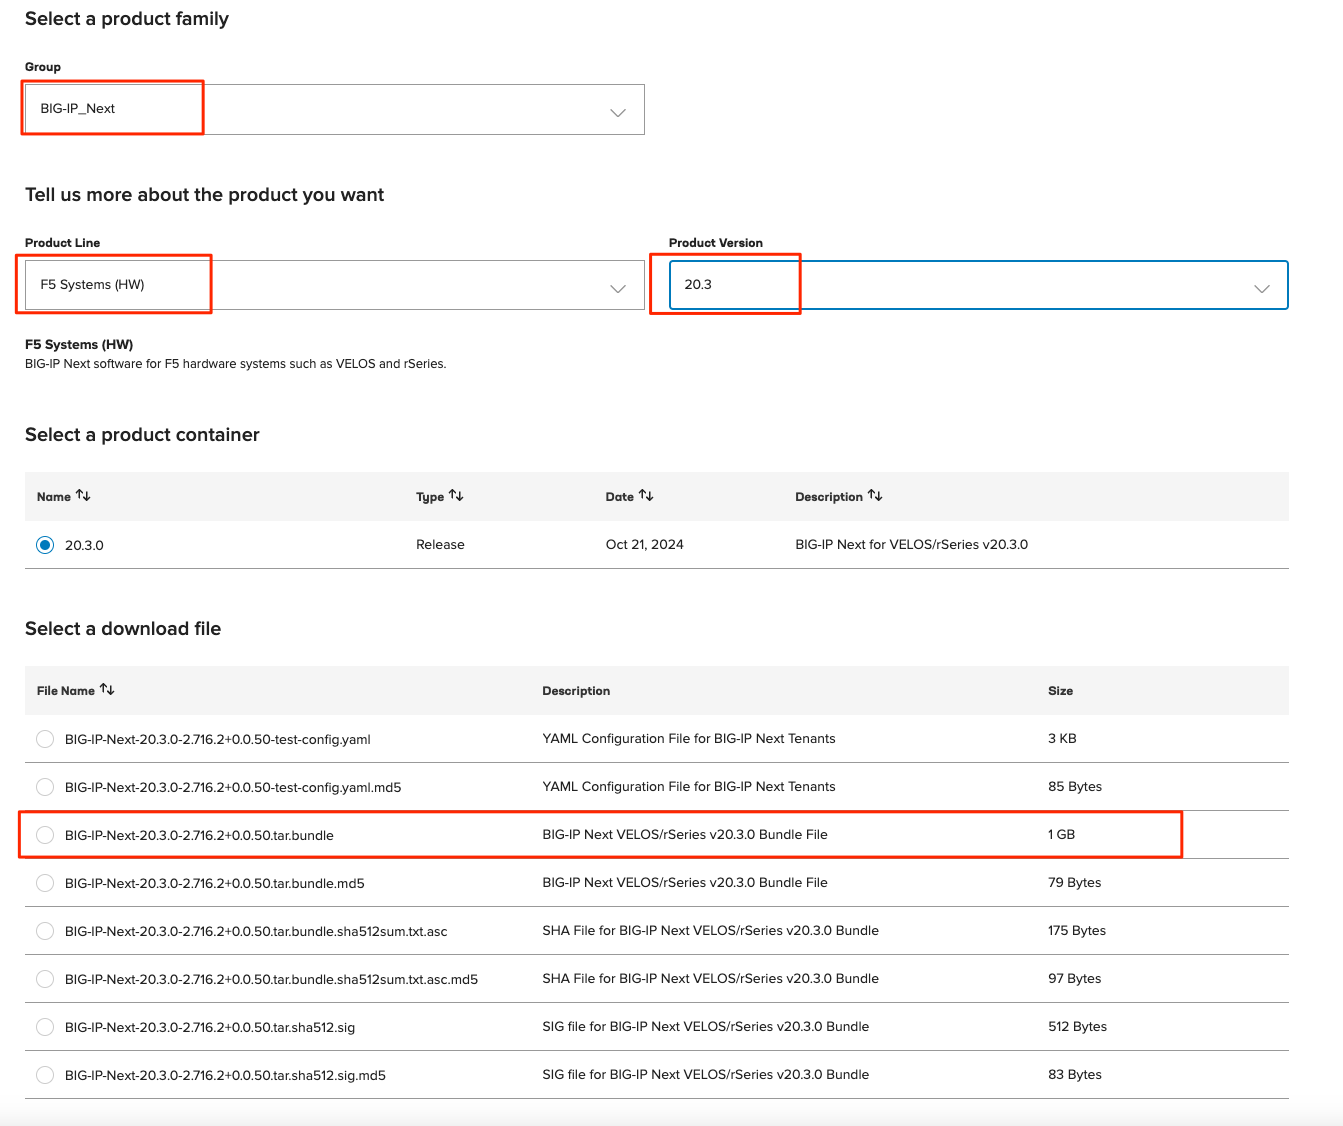
Task: Click the v20.3.0 Bundle File description for 1 GB
Action: coord(685,835)
